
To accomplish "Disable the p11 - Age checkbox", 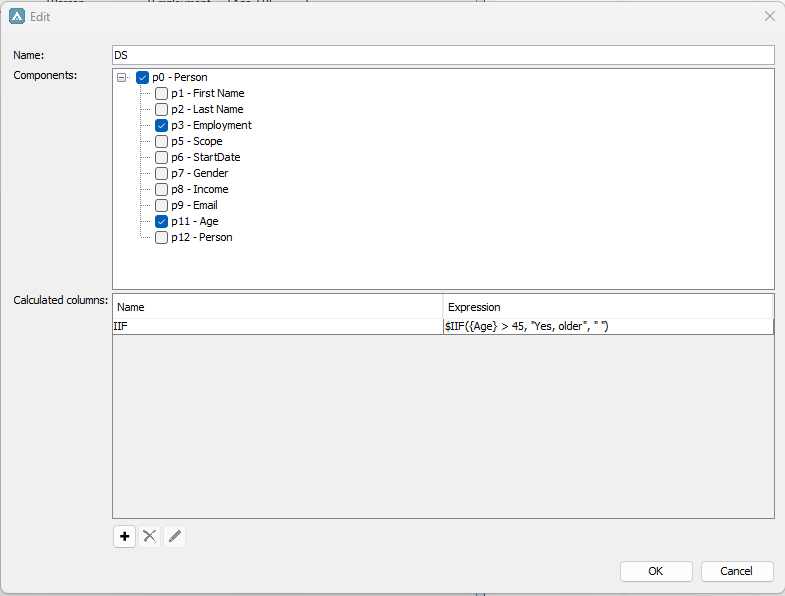I will 161,221.
